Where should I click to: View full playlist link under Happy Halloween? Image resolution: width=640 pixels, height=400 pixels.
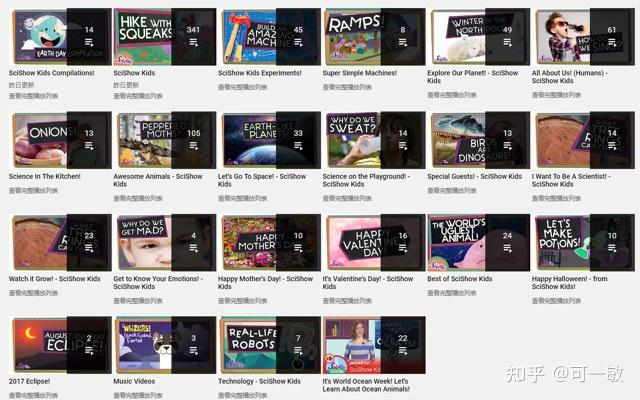point(556,301)
